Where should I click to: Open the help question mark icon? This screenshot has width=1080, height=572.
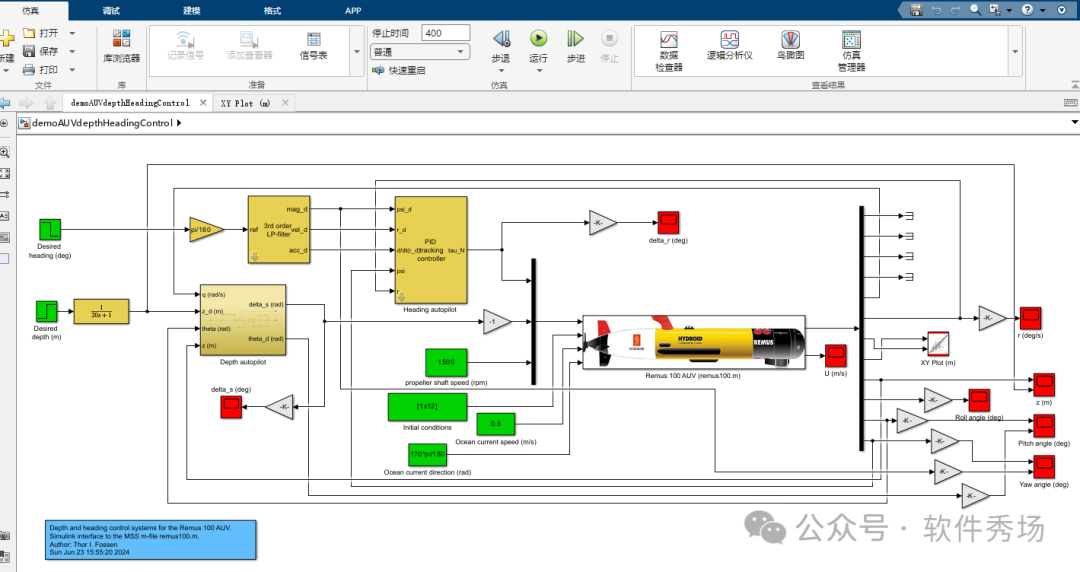pos(1027,10)
